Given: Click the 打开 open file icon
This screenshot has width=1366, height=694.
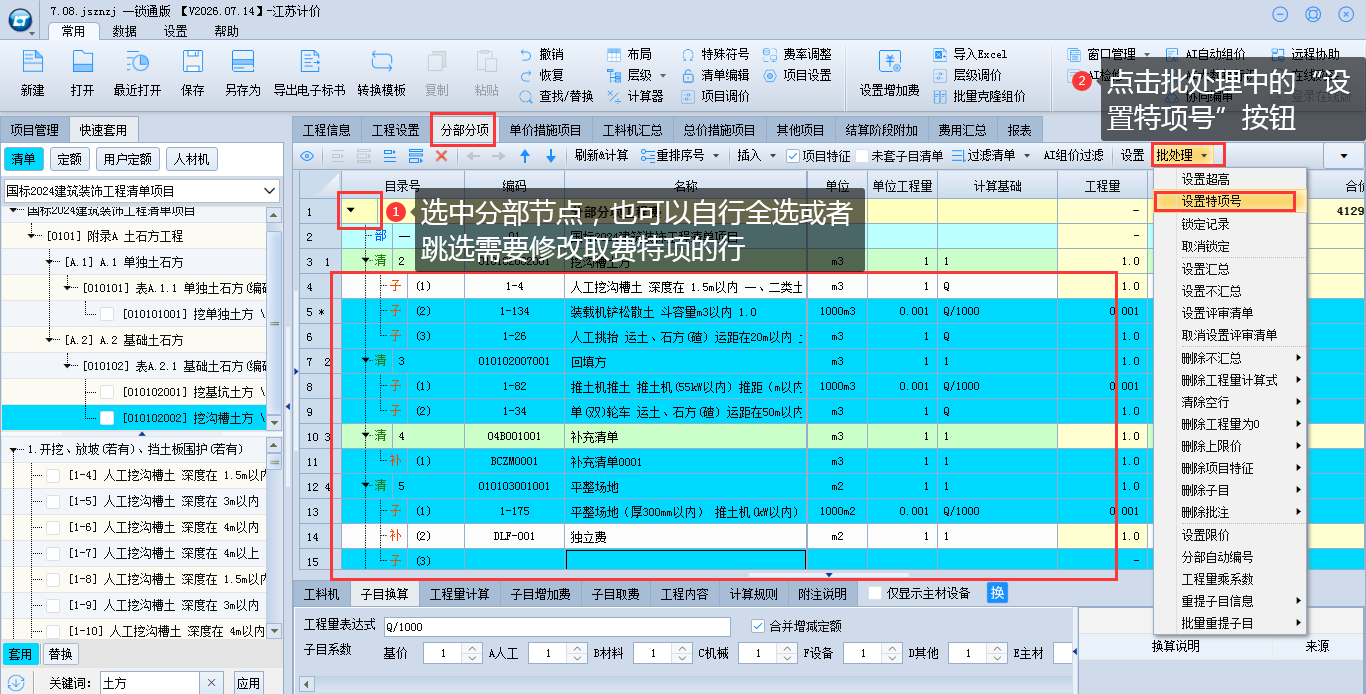Looking at the screenshot, I should pyautogui.click(x=82, y=62).
